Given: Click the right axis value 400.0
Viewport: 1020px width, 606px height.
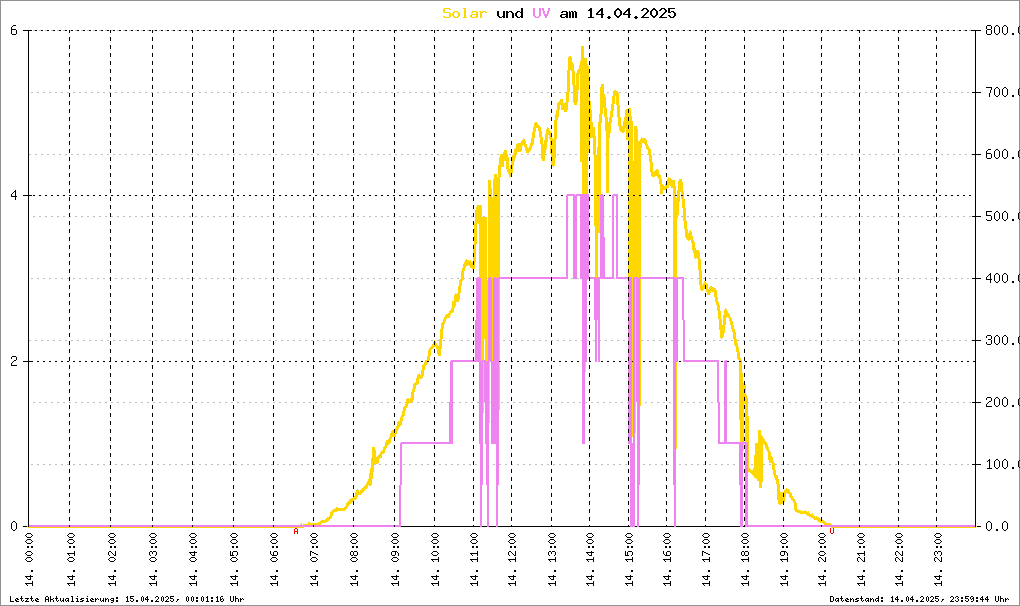Looking at the screenshot, I should (x=1002, y=278).
